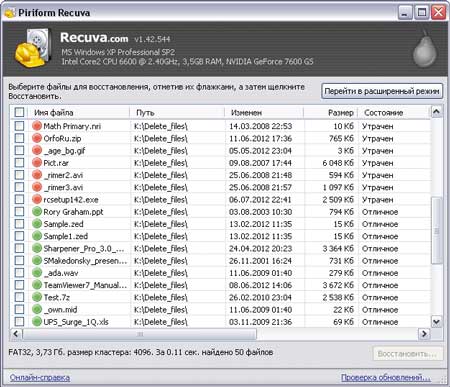Click the red status icon beside OrfoRu.zip
The width and height of the screenshot is (450, 387).
tap(37, 138)
